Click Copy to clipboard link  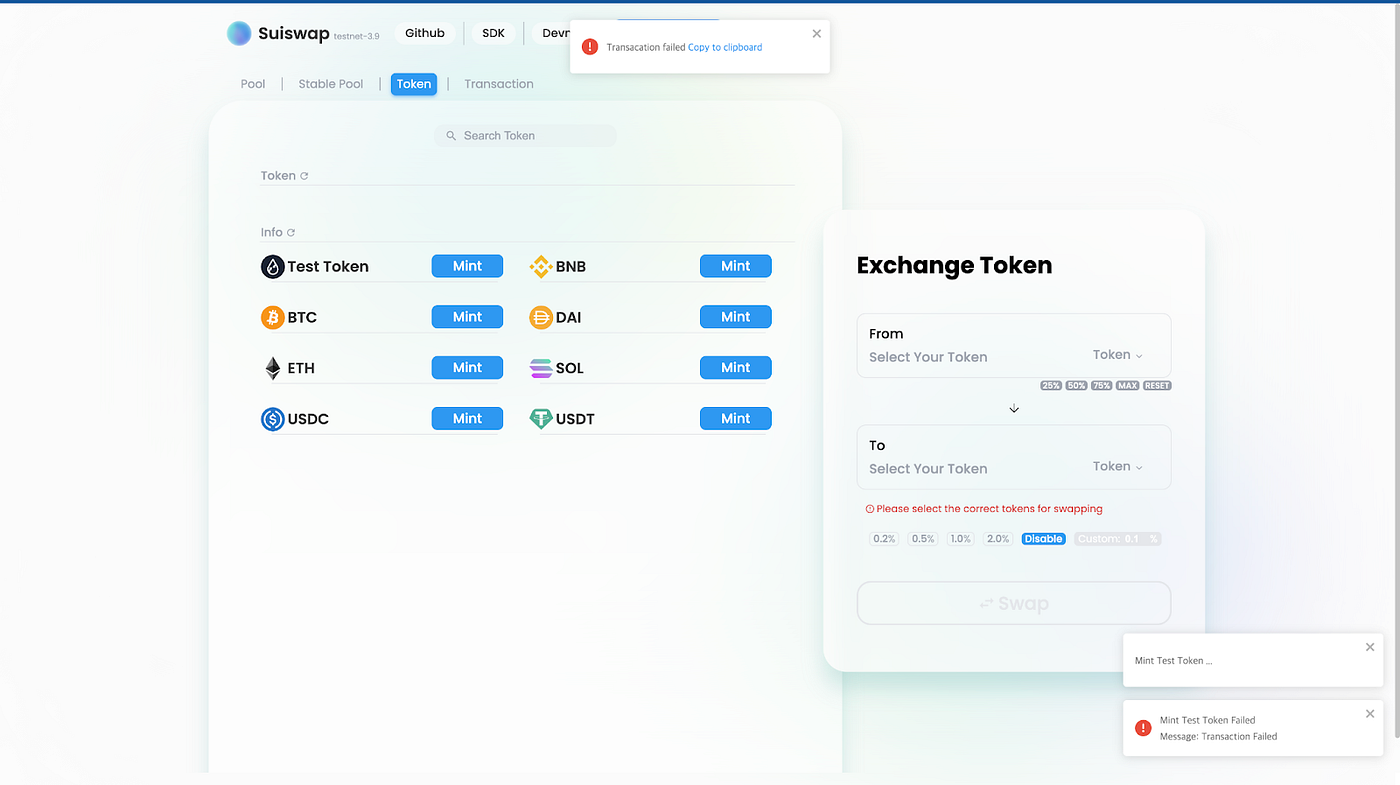point(725,47)
